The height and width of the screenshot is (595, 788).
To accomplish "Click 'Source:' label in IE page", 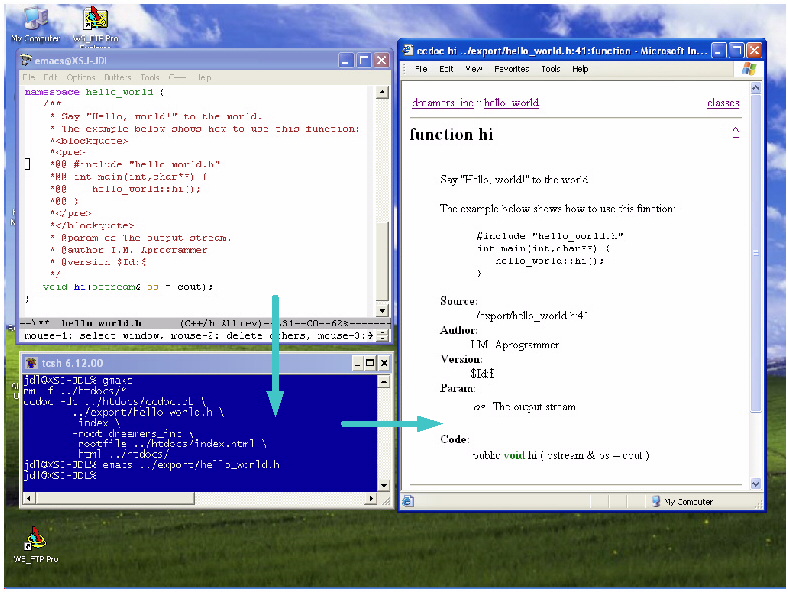I will click(x=458, y=301).
